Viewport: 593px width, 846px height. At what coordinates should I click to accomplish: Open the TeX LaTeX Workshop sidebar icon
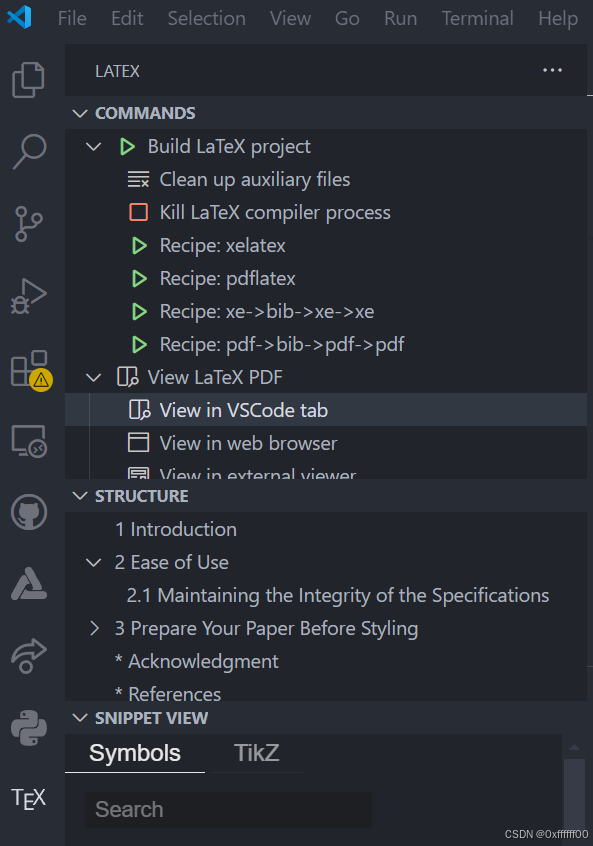pos(27,798)
